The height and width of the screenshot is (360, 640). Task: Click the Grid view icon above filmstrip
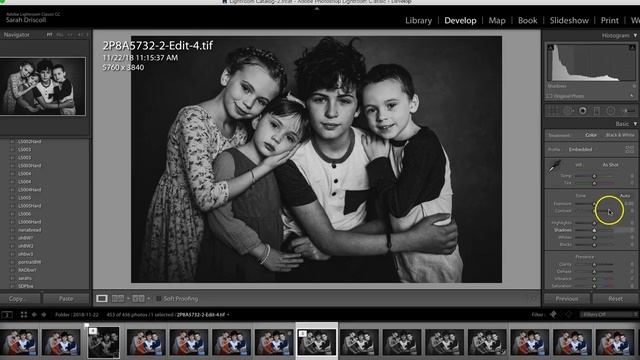pos(24,315)
